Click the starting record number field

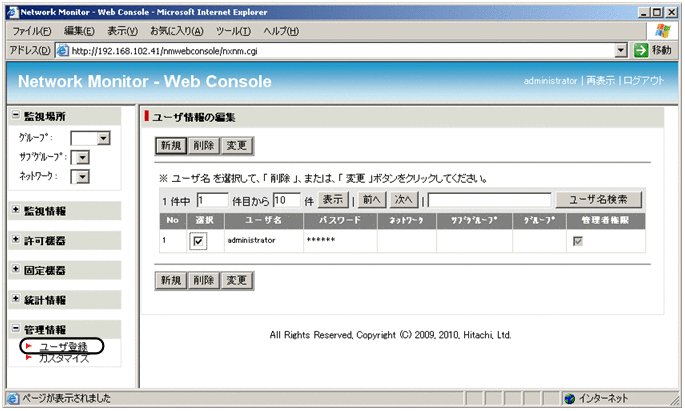212,200
